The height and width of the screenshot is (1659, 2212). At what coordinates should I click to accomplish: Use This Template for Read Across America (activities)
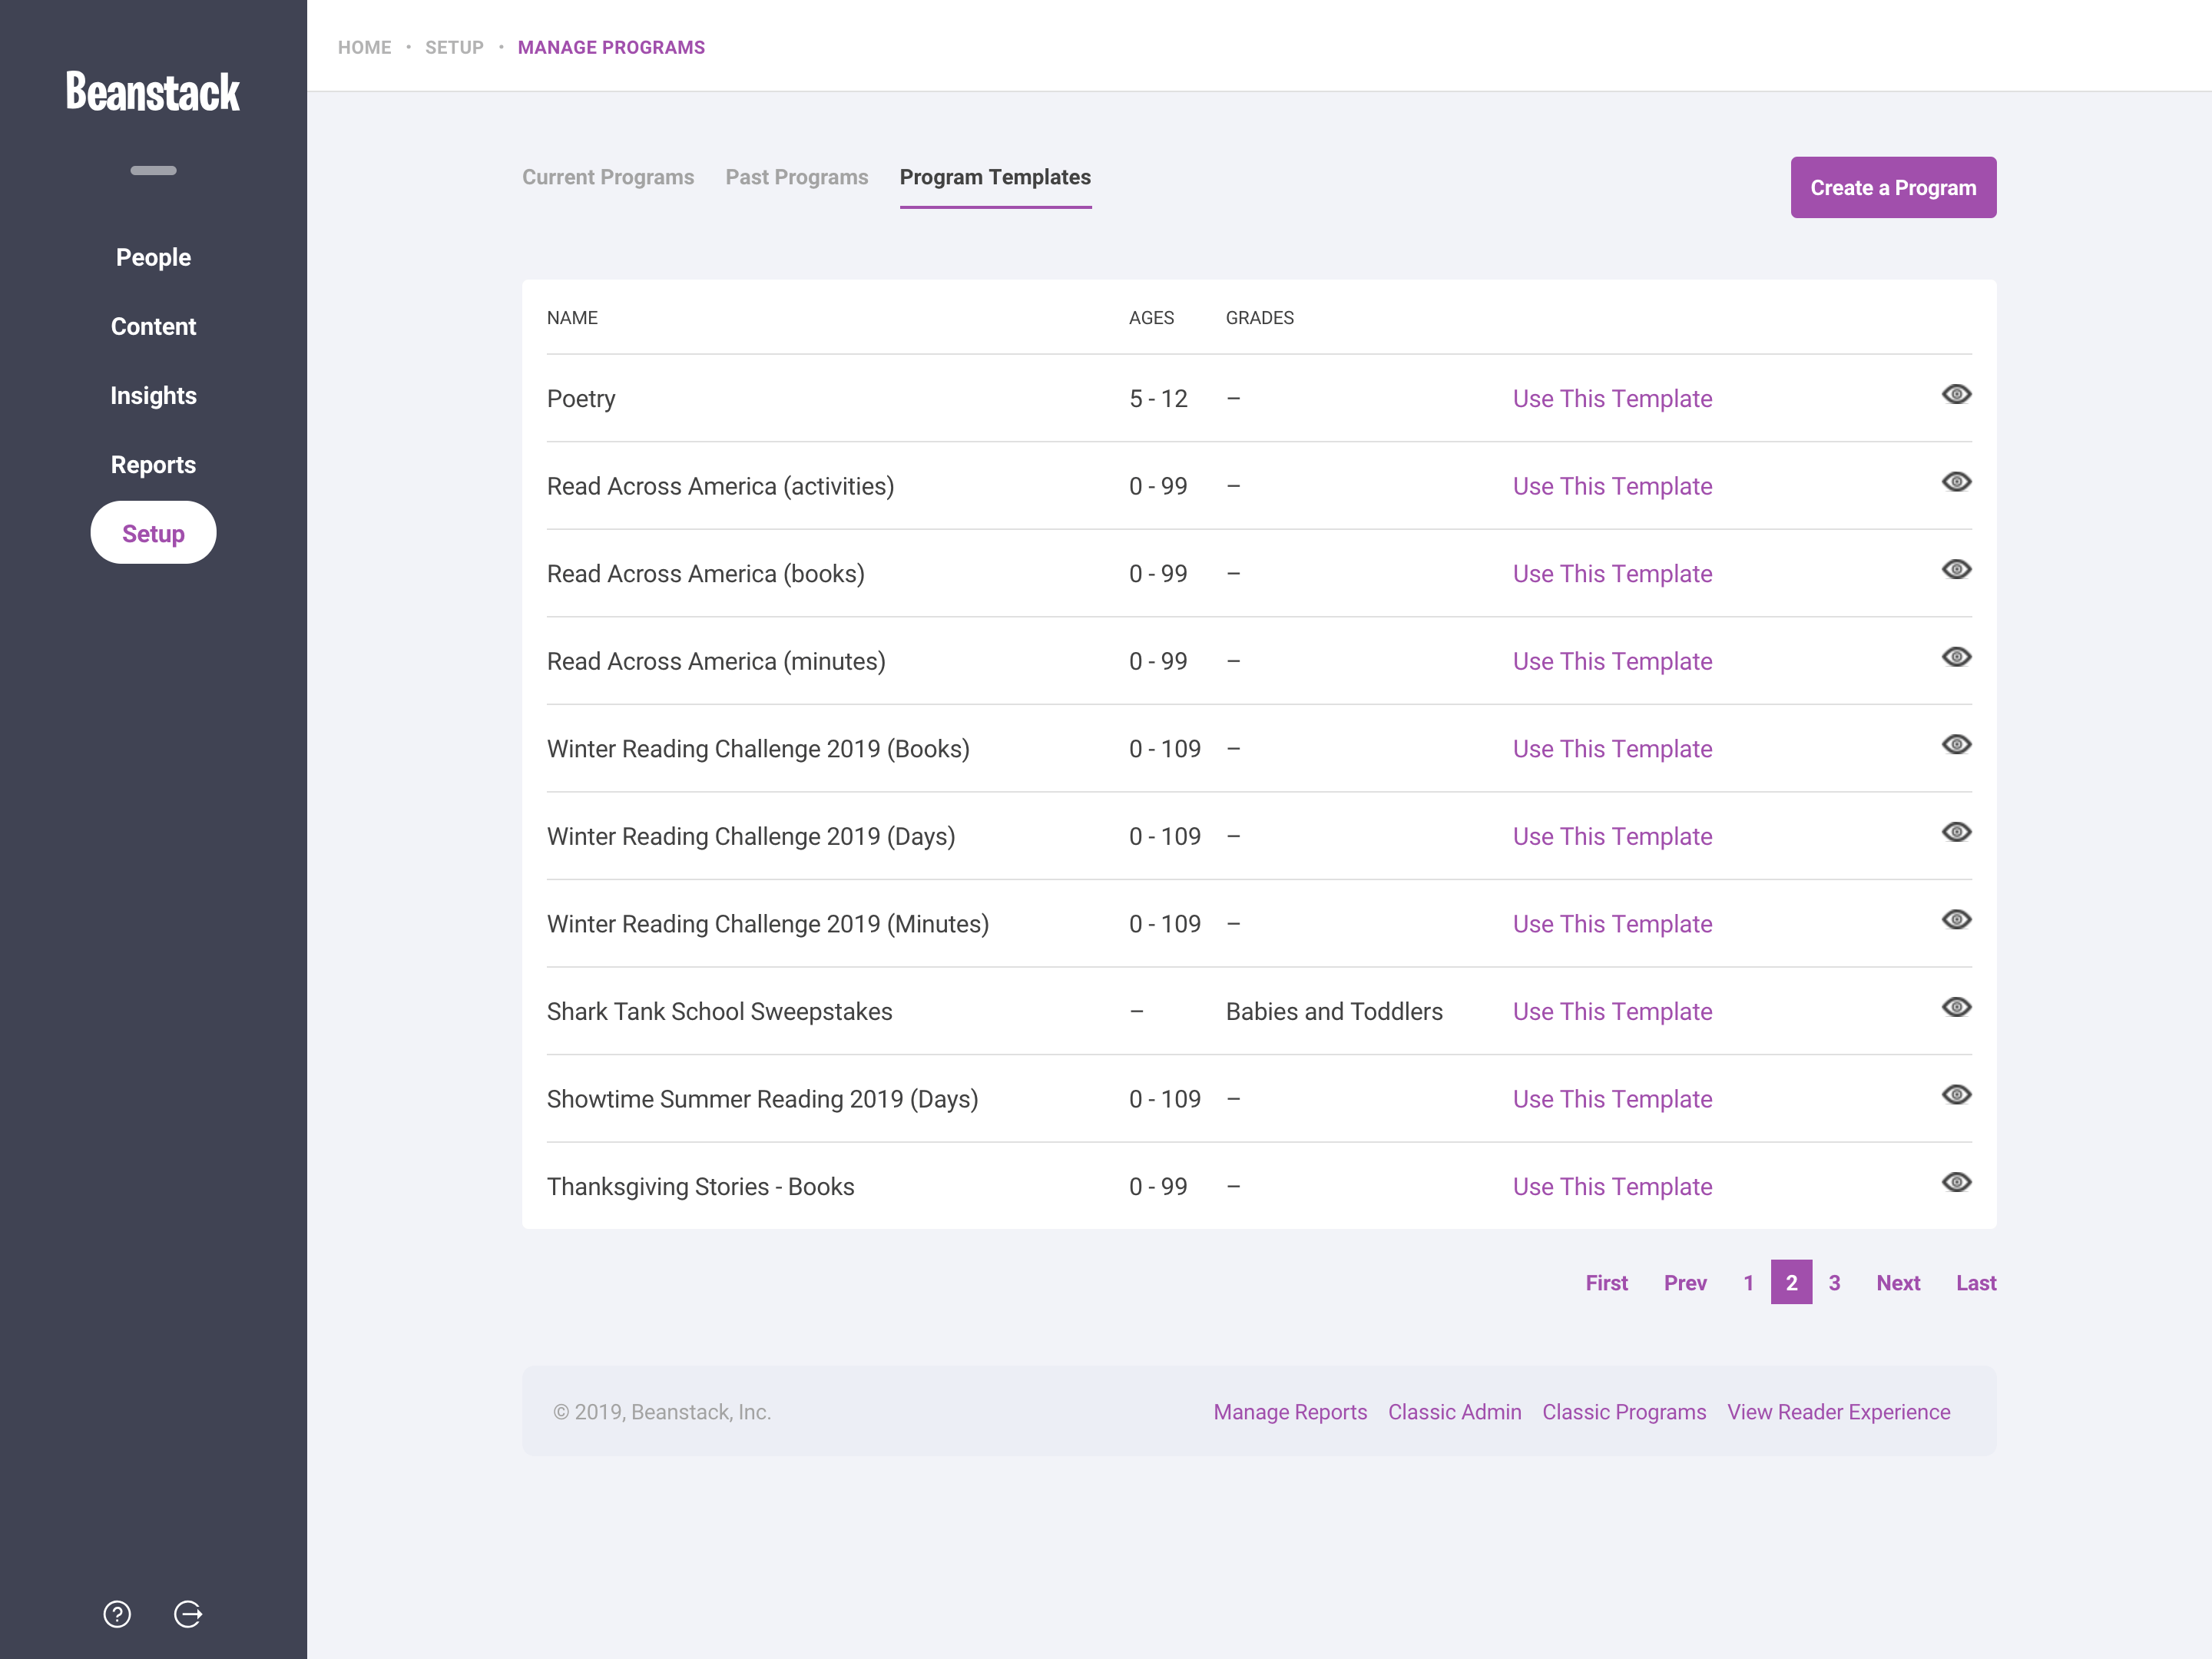pyautogui.click(x=1612, y=486)
